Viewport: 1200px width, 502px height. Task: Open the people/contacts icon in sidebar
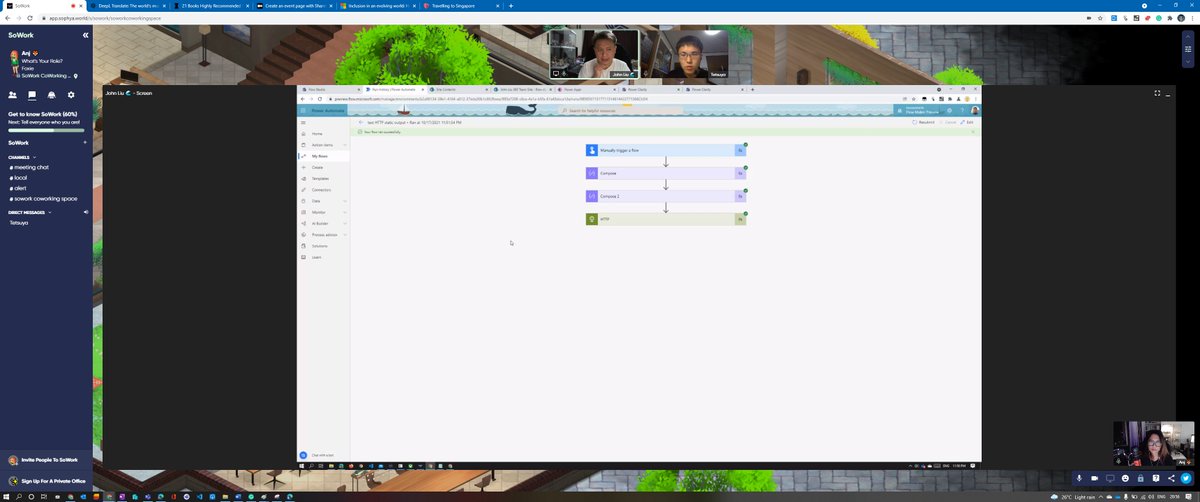click(13, 95)
